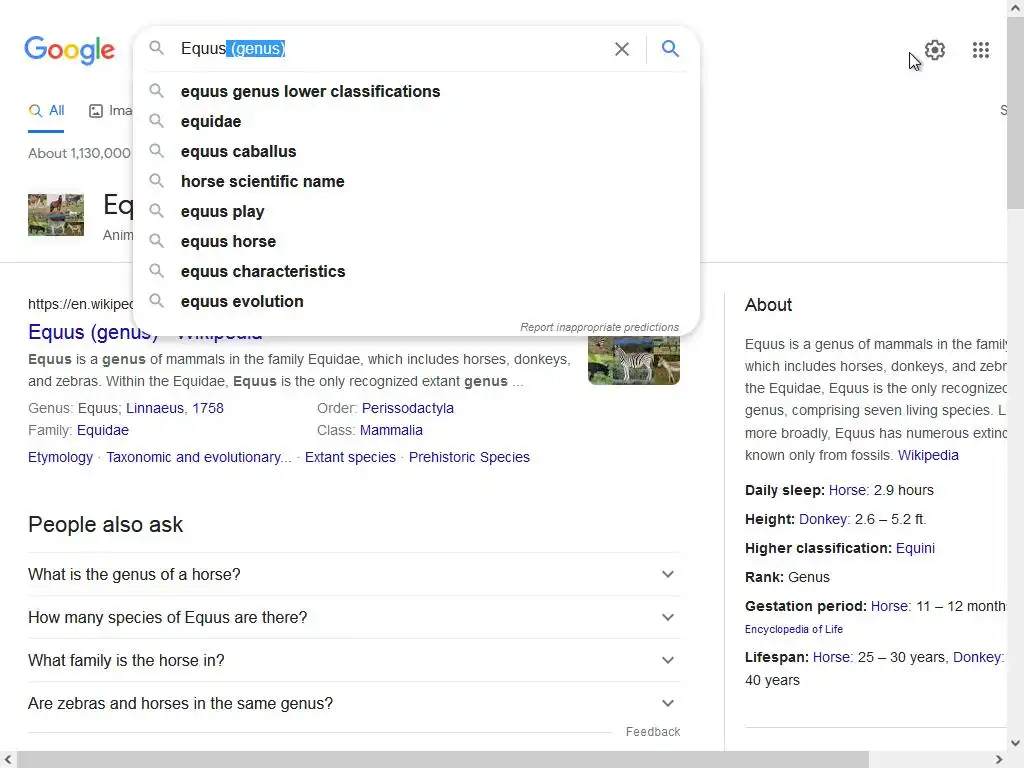The image size is (1024, 768).
Task: Click magnifier icon beside 'equidae' suggestion
Action: (x=156, y=120)
